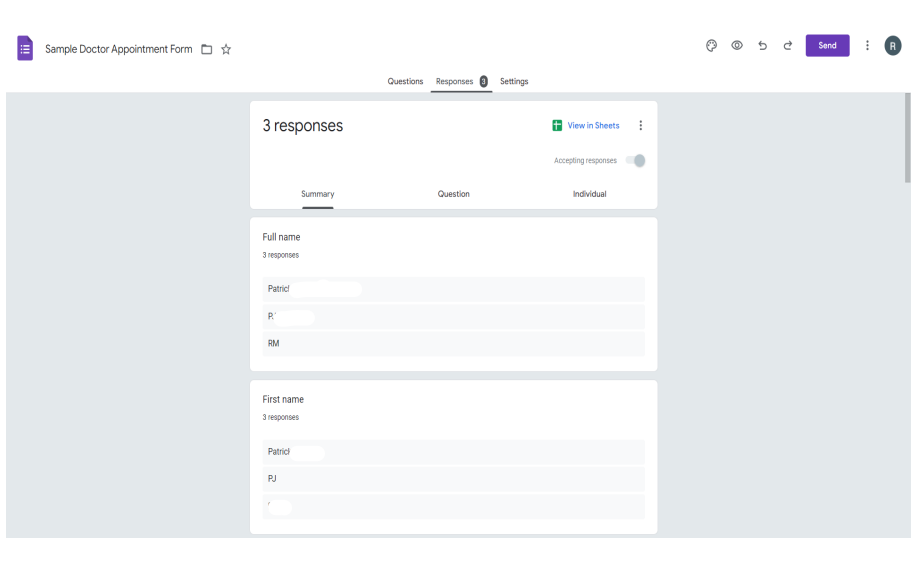This screenshot has width=917, height=583.
Task: Open responses card more options menu
Action: click(640, 125)
